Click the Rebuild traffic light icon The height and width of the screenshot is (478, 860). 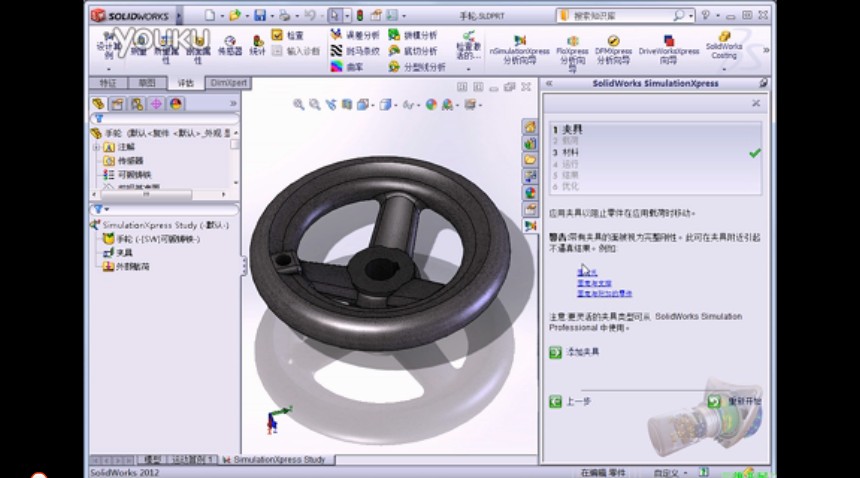[360, 15]
